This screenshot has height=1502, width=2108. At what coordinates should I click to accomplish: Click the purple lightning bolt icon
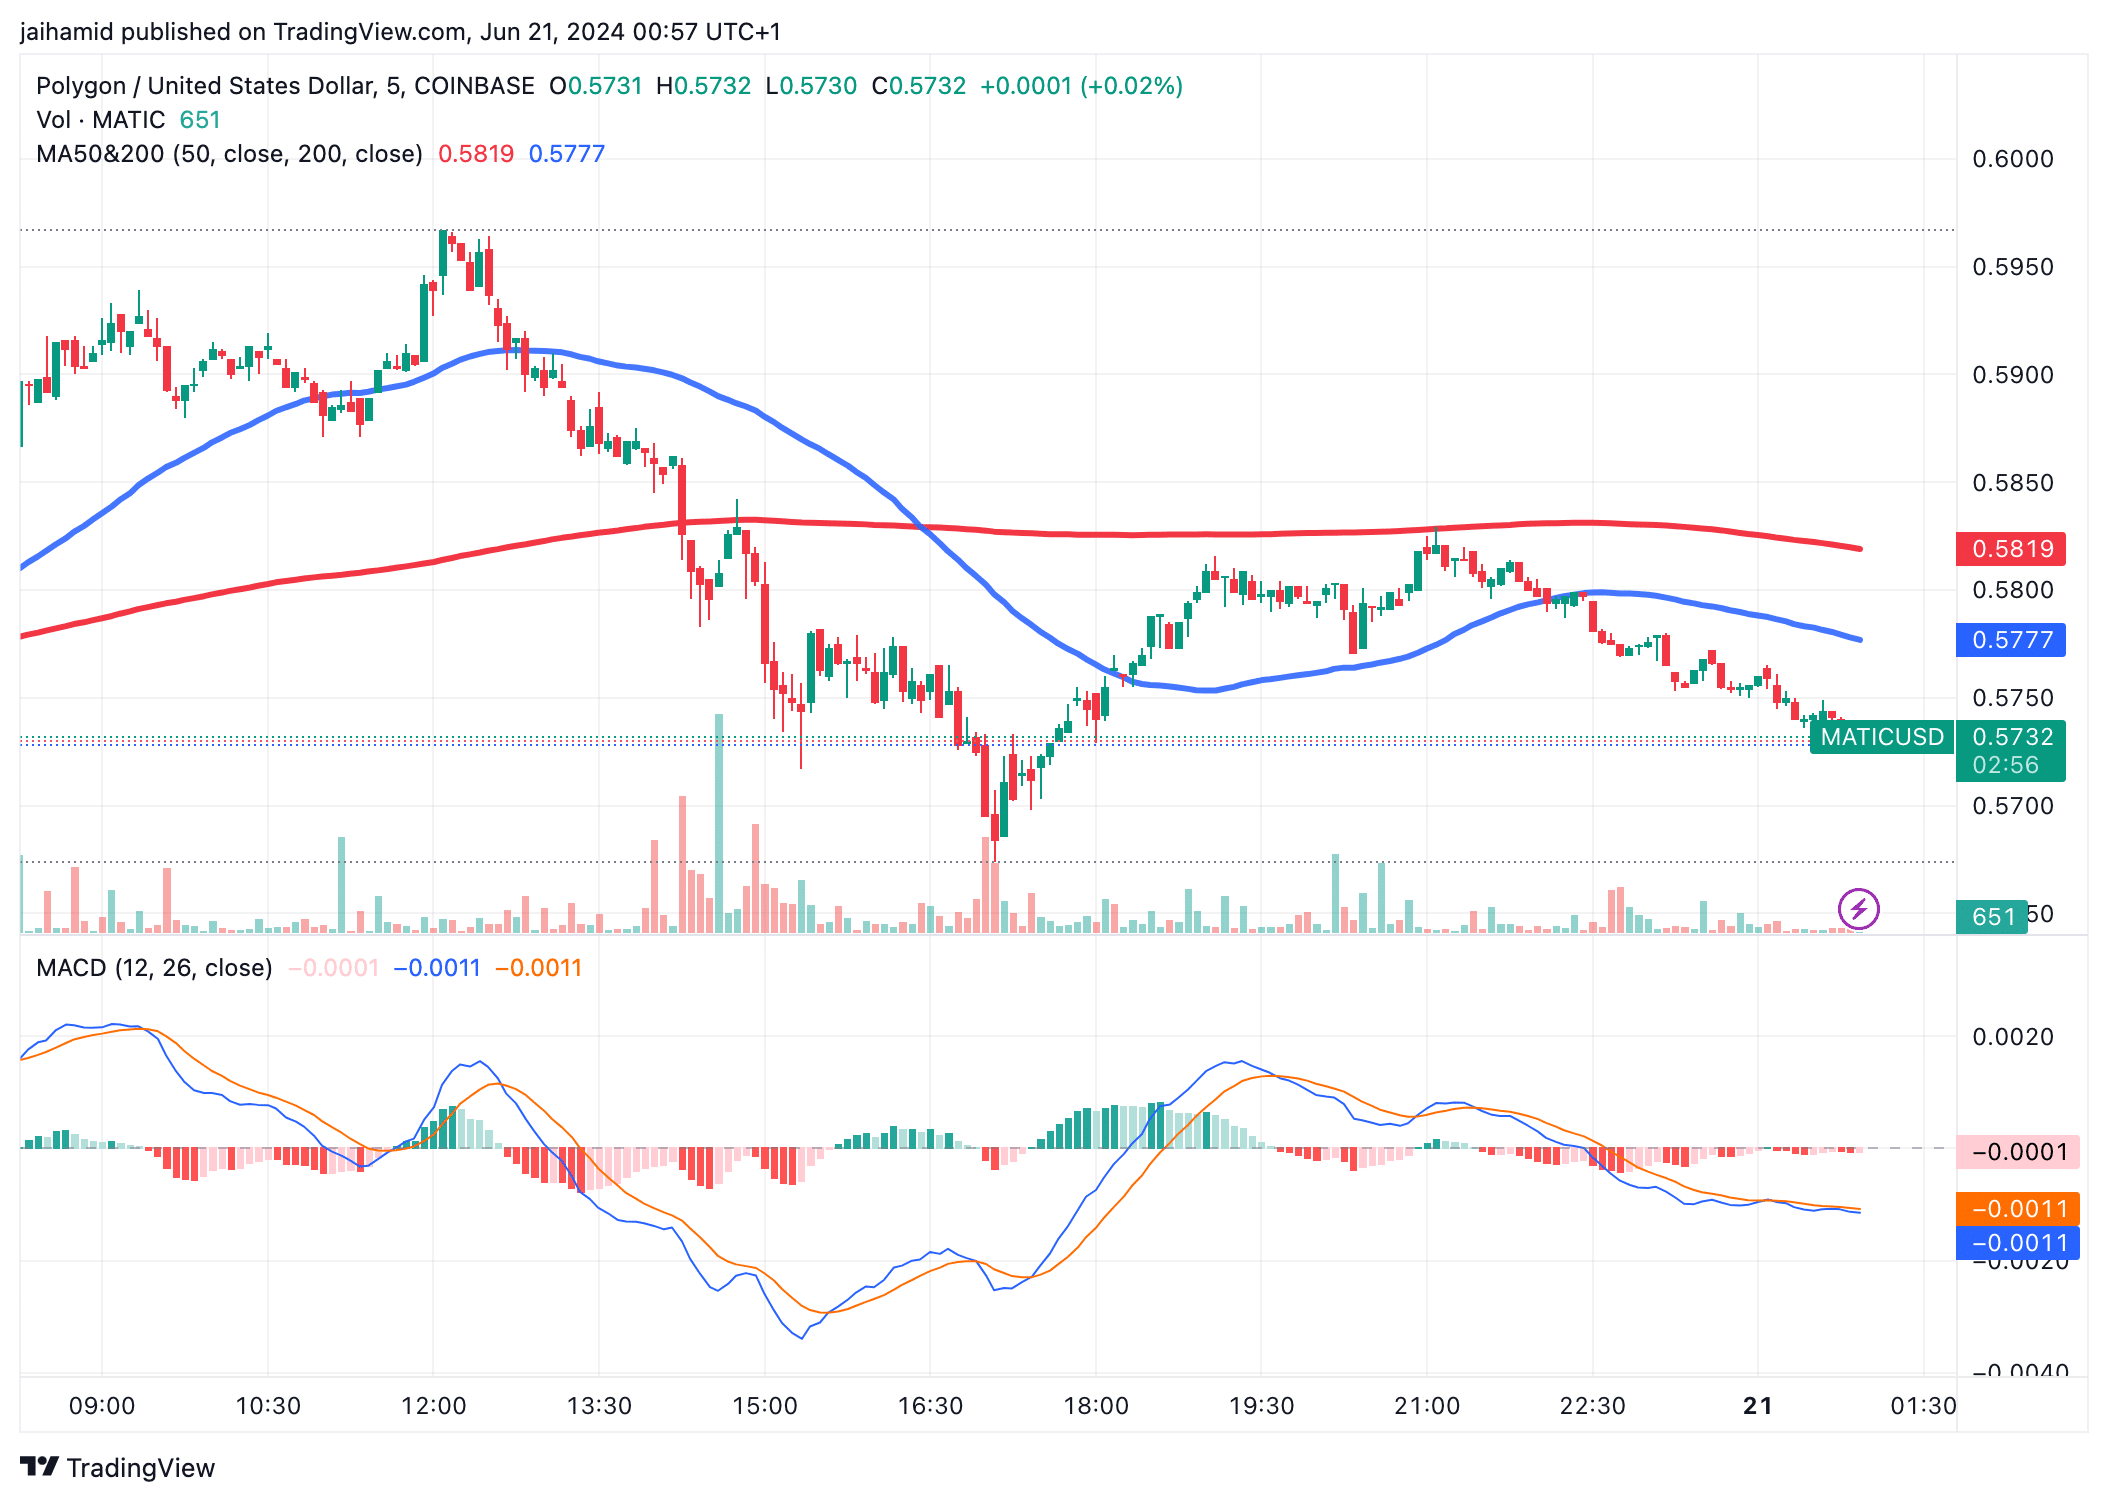[1858, 909]
